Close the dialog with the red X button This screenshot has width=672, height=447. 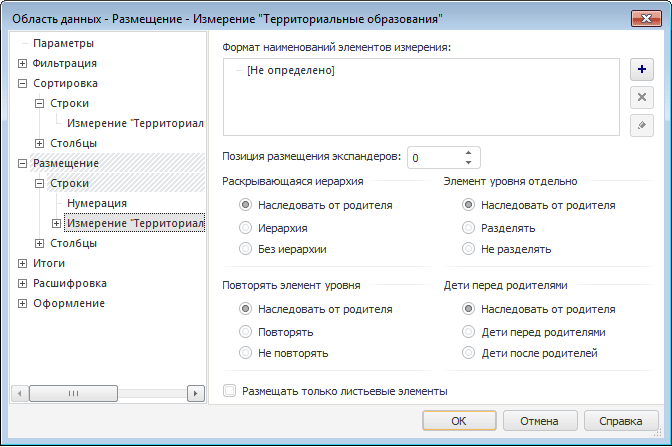[x=644, y=18]
